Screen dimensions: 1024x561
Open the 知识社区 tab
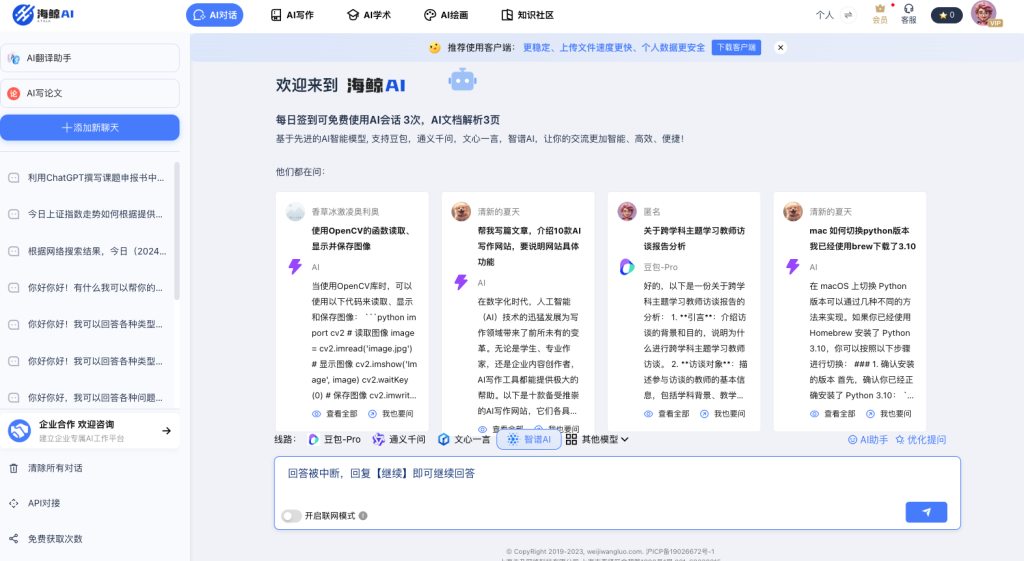click(x=527, y=15)
